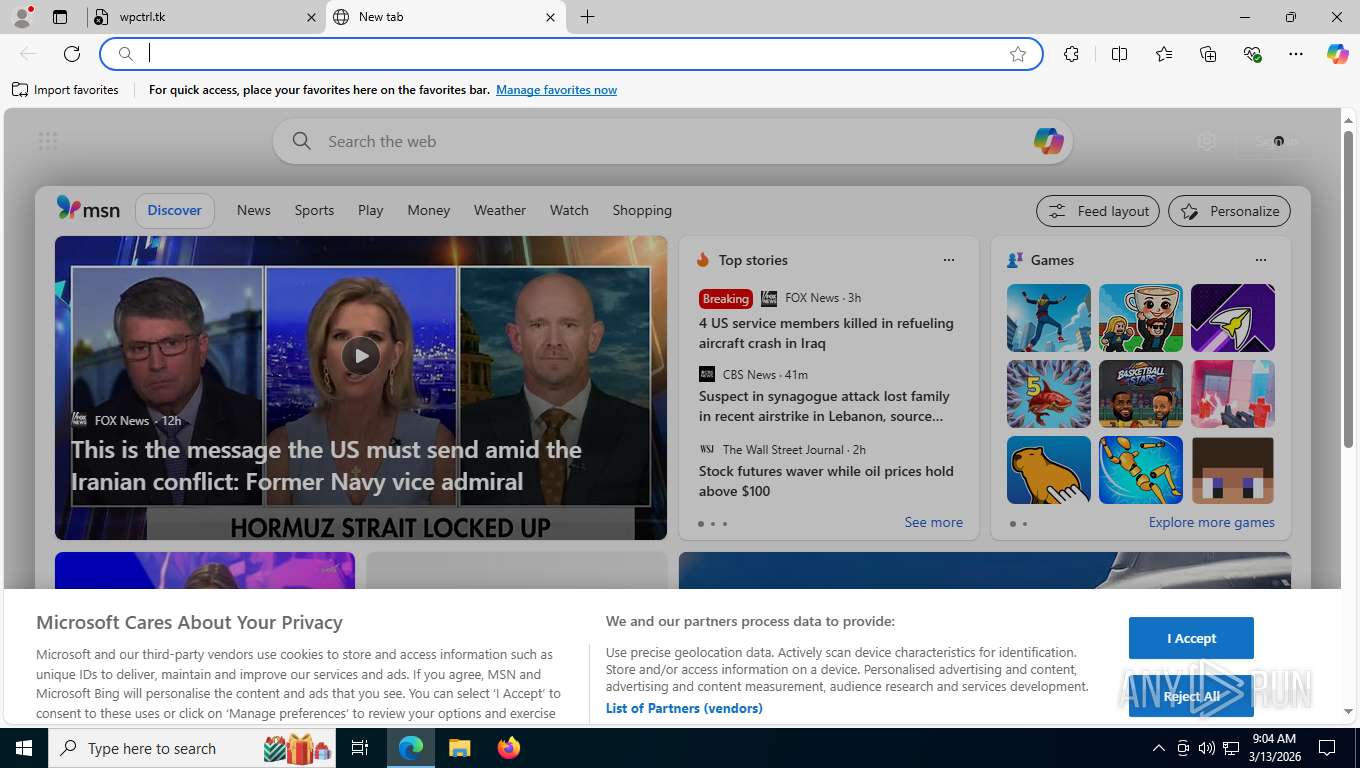The width and height of the screenshot is (1360, 768).
Task: Select the Weather menu item
Action: 500,210
